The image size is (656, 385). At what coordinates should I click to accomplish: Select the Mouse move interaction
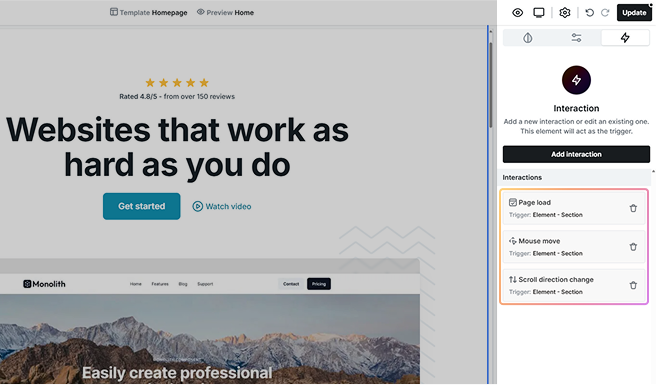pos(574,246)
